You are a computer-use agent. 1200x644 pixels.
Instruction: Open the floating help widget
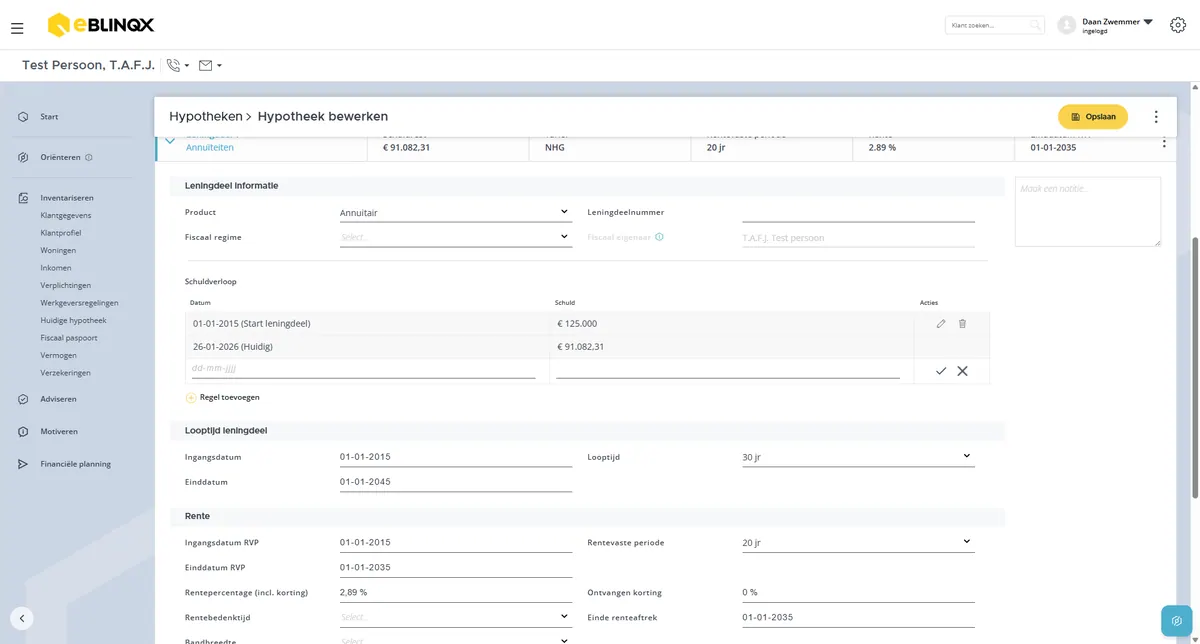(x=1175, y=620)
